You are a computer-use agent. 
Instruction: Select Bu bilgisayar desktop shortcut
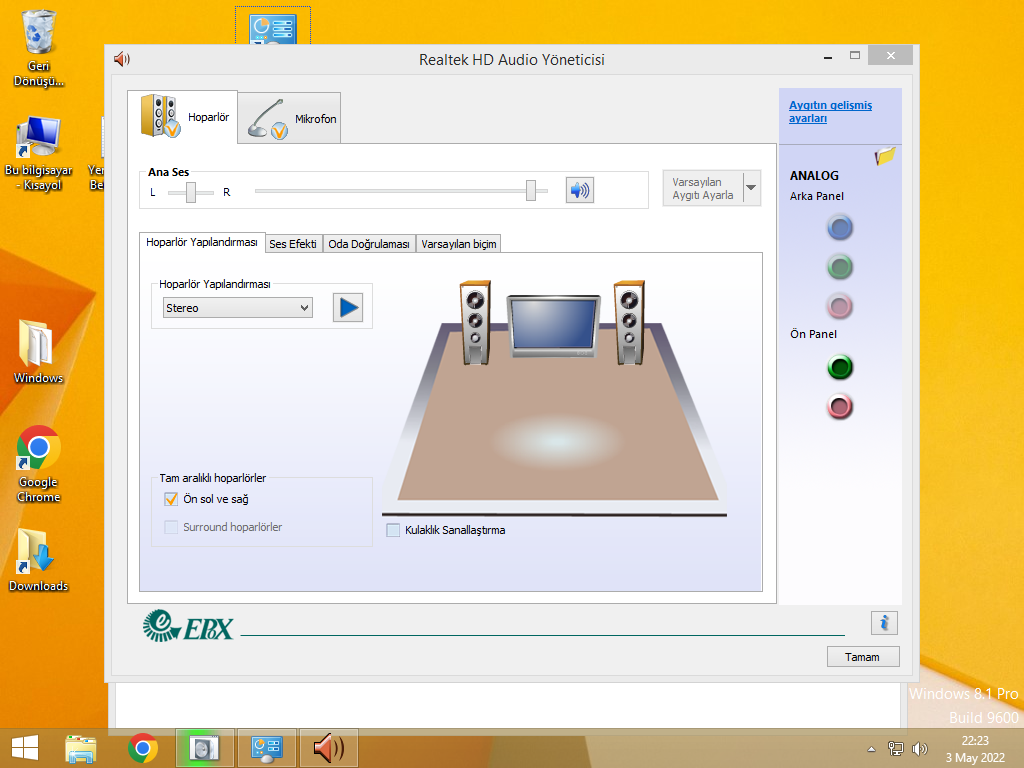(39, 154)
